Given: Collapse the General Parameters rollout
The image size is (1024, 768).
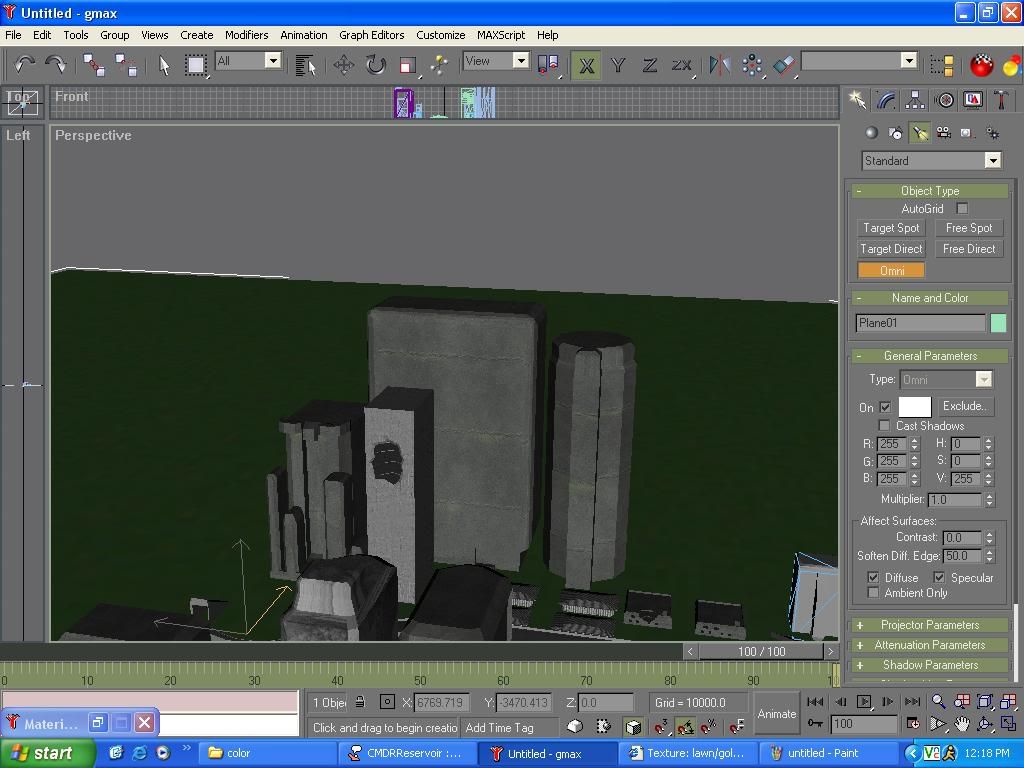Looking at the screenshot, I should [930, 356].
